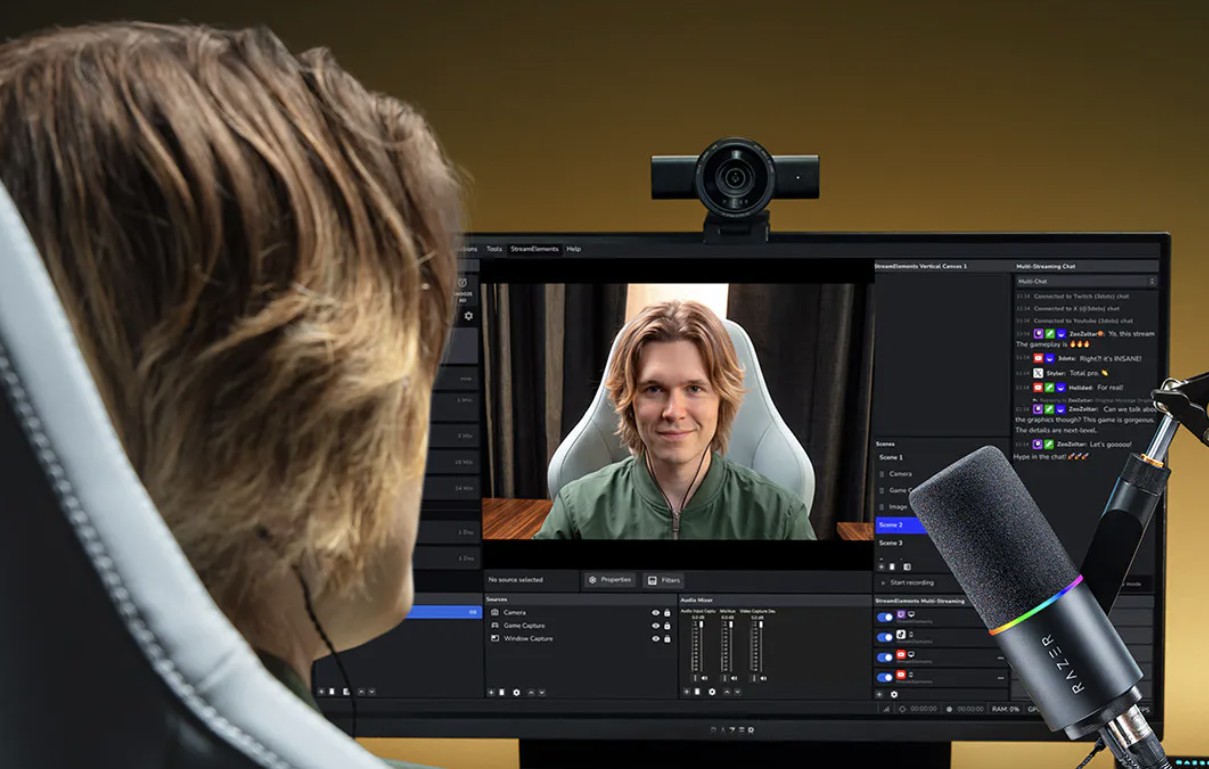Select the Window Capture source row

tap(579, 638)
